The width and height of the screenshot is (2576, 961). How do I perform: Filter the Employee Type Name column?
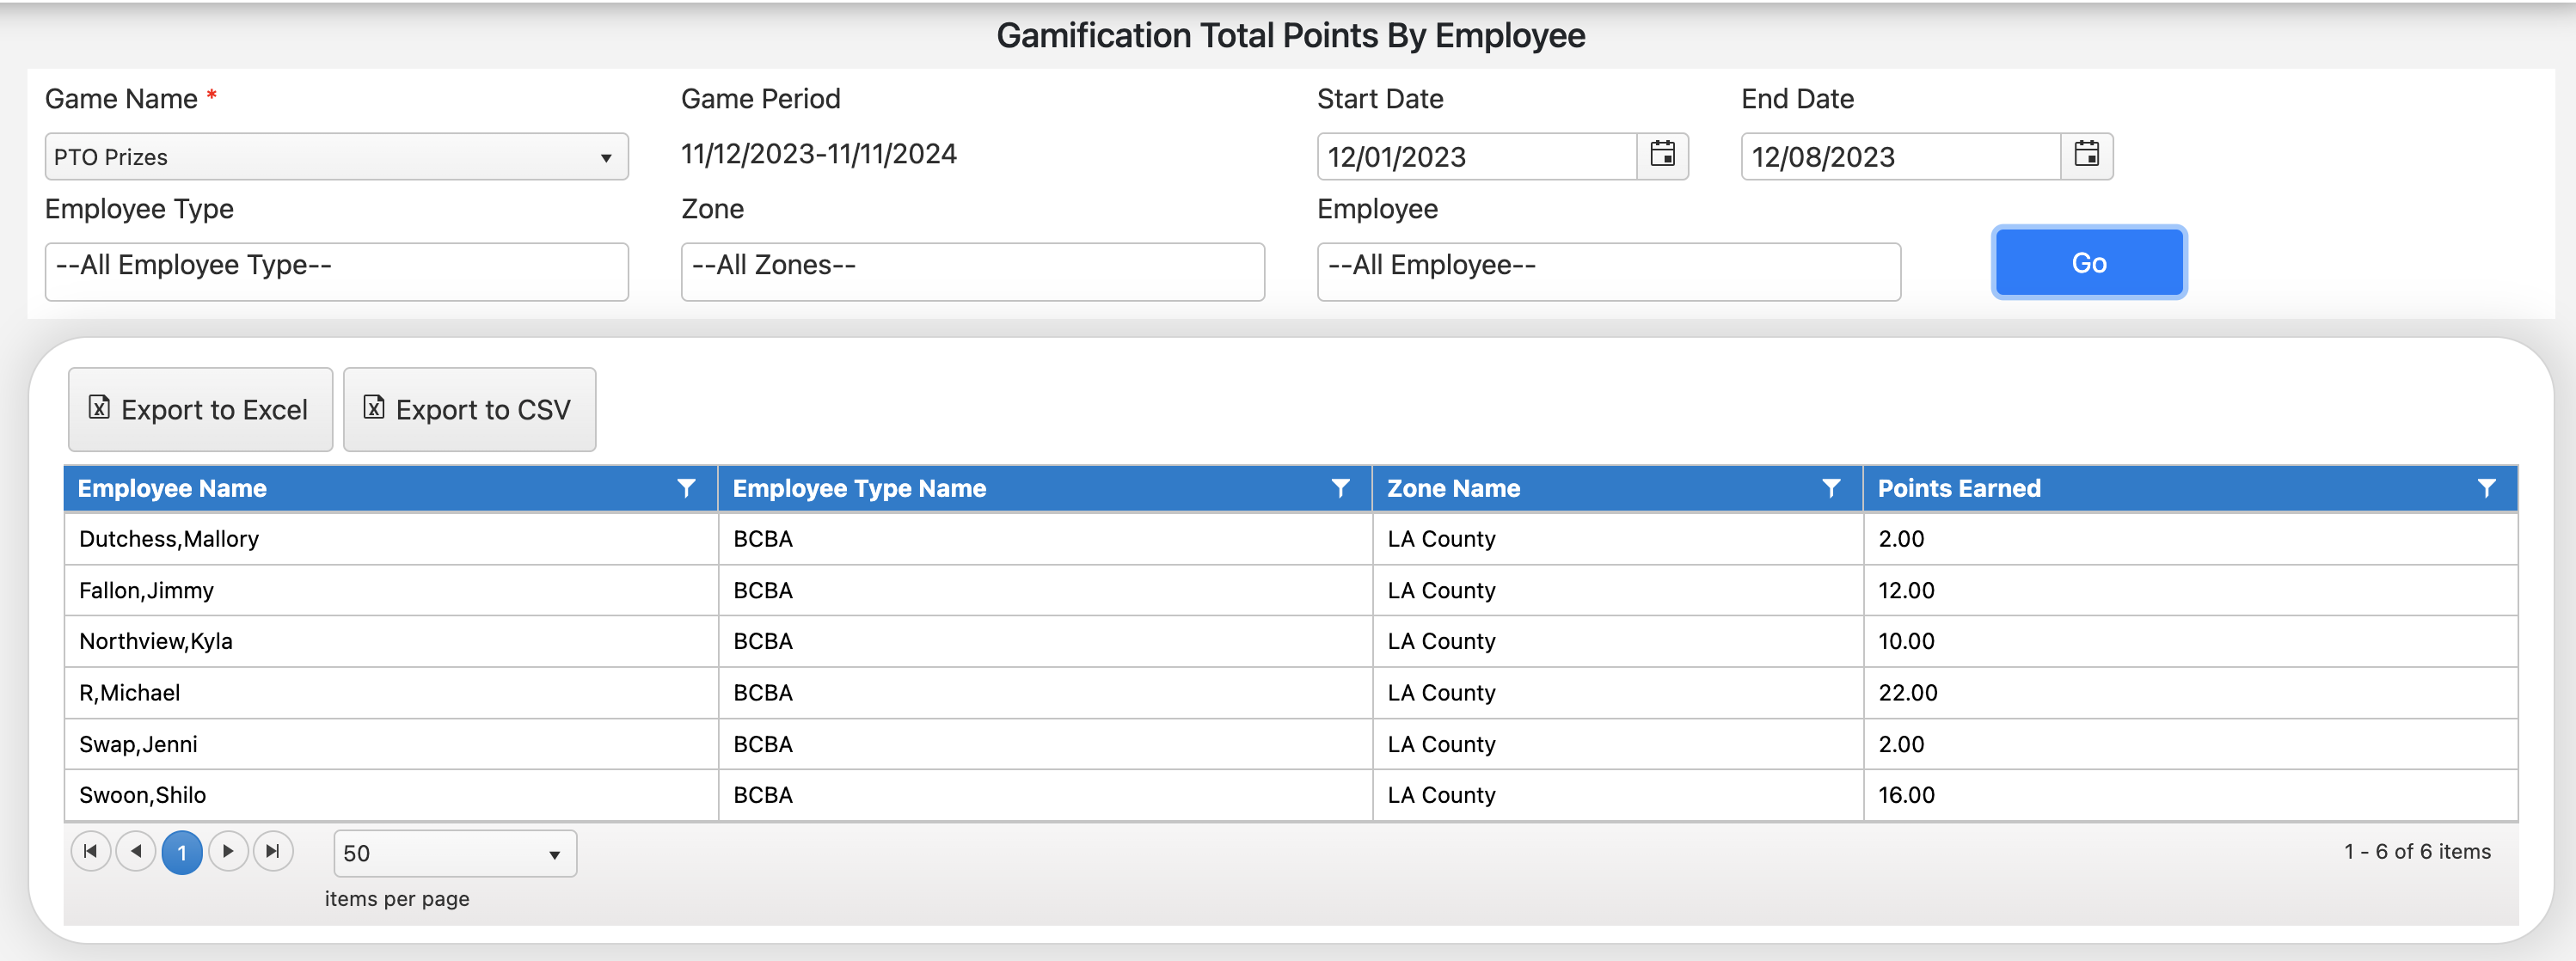pos(1340,488)
